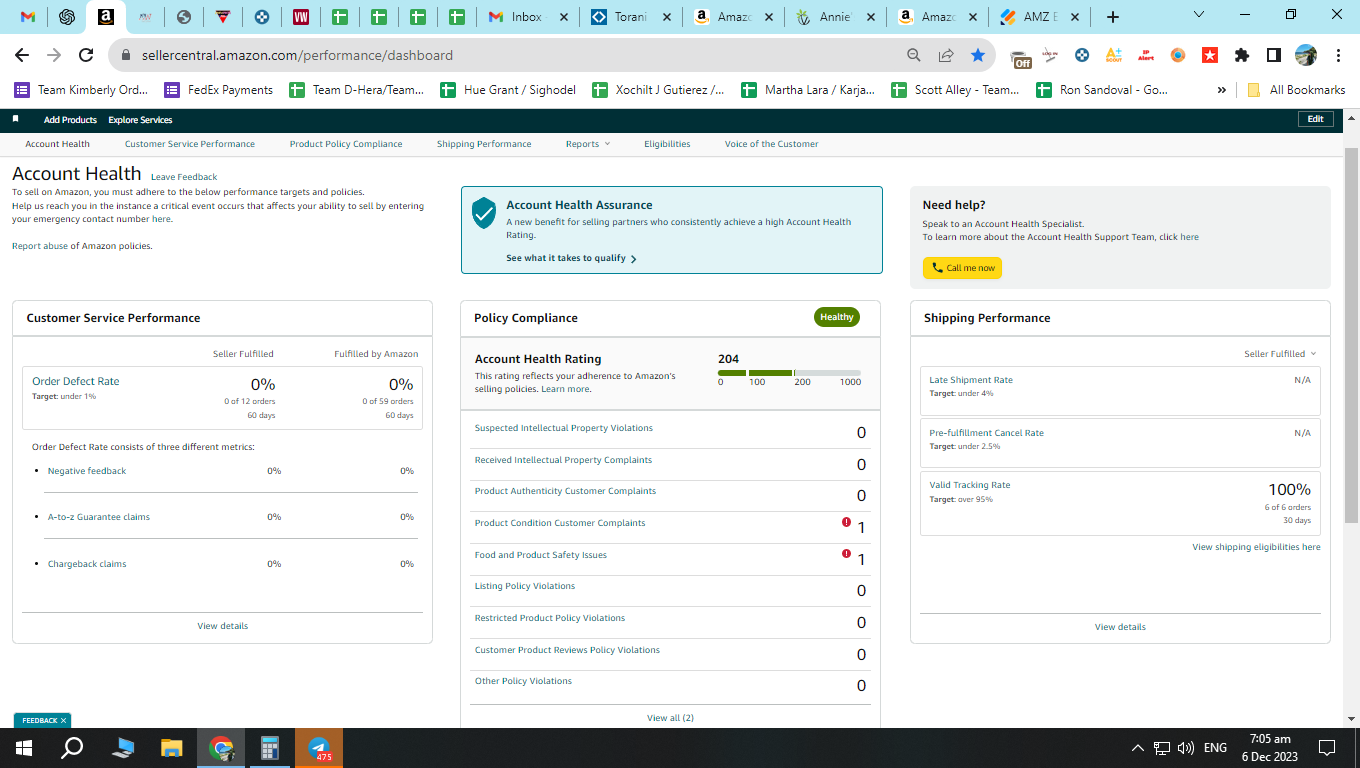Open the FedEx Payments bookmark

[x=218, y=90]
